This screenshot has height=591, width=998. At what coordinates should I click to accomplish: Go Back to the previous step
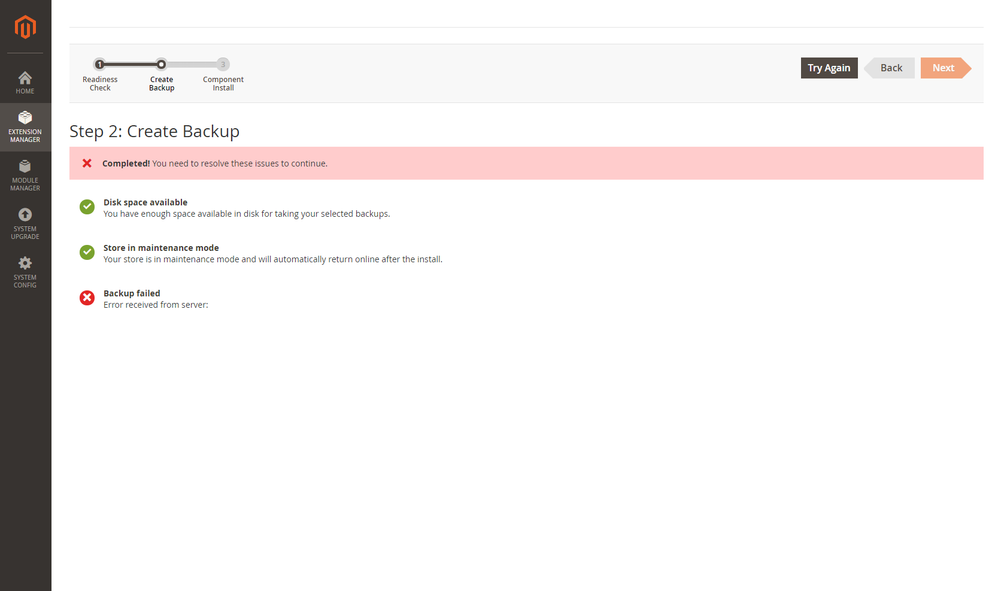(889, 68)
